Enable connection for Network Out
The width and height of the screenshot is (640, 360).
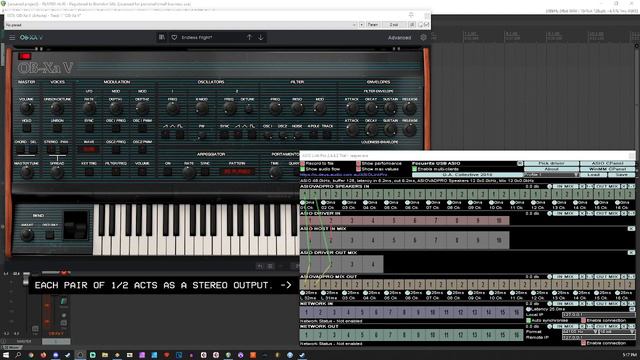tap(583, 343)
